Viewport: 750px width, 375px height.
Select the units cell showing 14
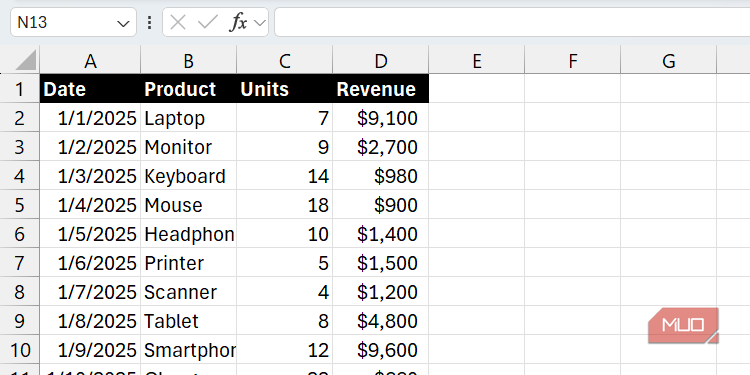coord(285,176)
